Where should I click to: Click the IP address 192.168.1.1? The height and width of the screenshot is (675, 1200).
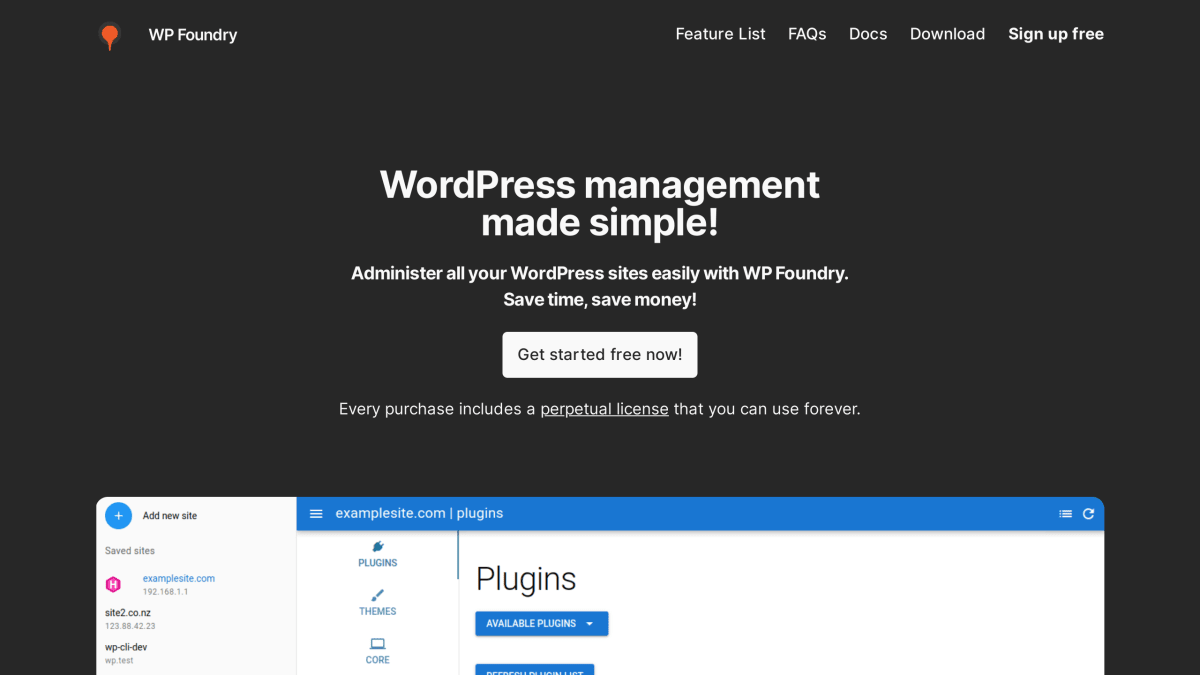coord(165,592)
